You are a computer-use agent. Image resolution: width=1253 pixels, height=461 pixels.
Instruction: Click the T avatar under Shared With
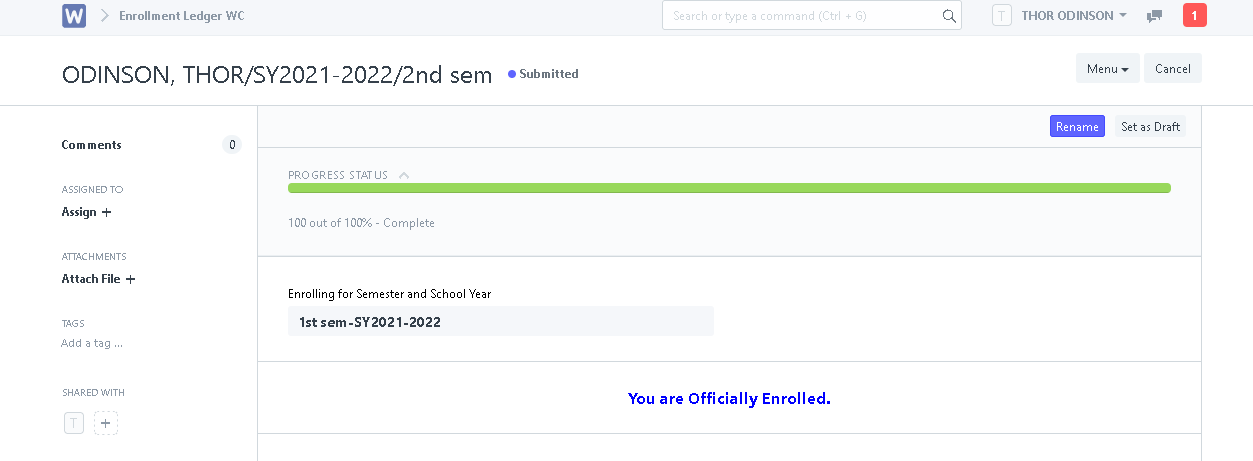tap(74, 423)
